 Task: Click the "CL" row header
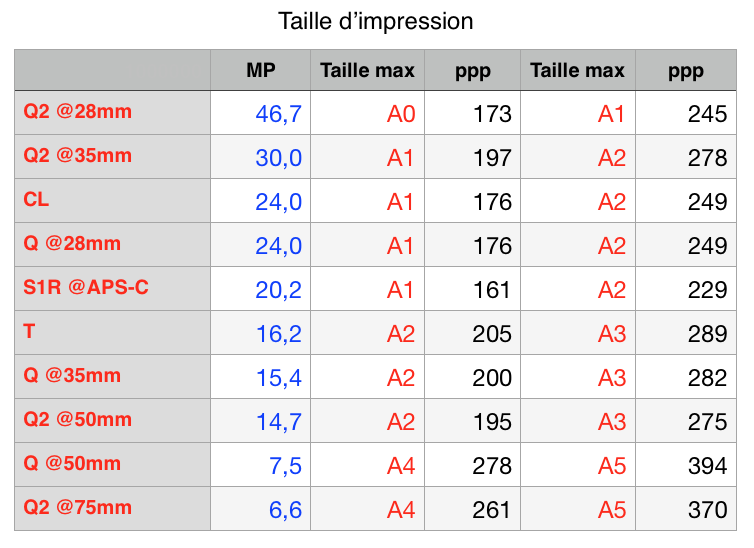37,200
